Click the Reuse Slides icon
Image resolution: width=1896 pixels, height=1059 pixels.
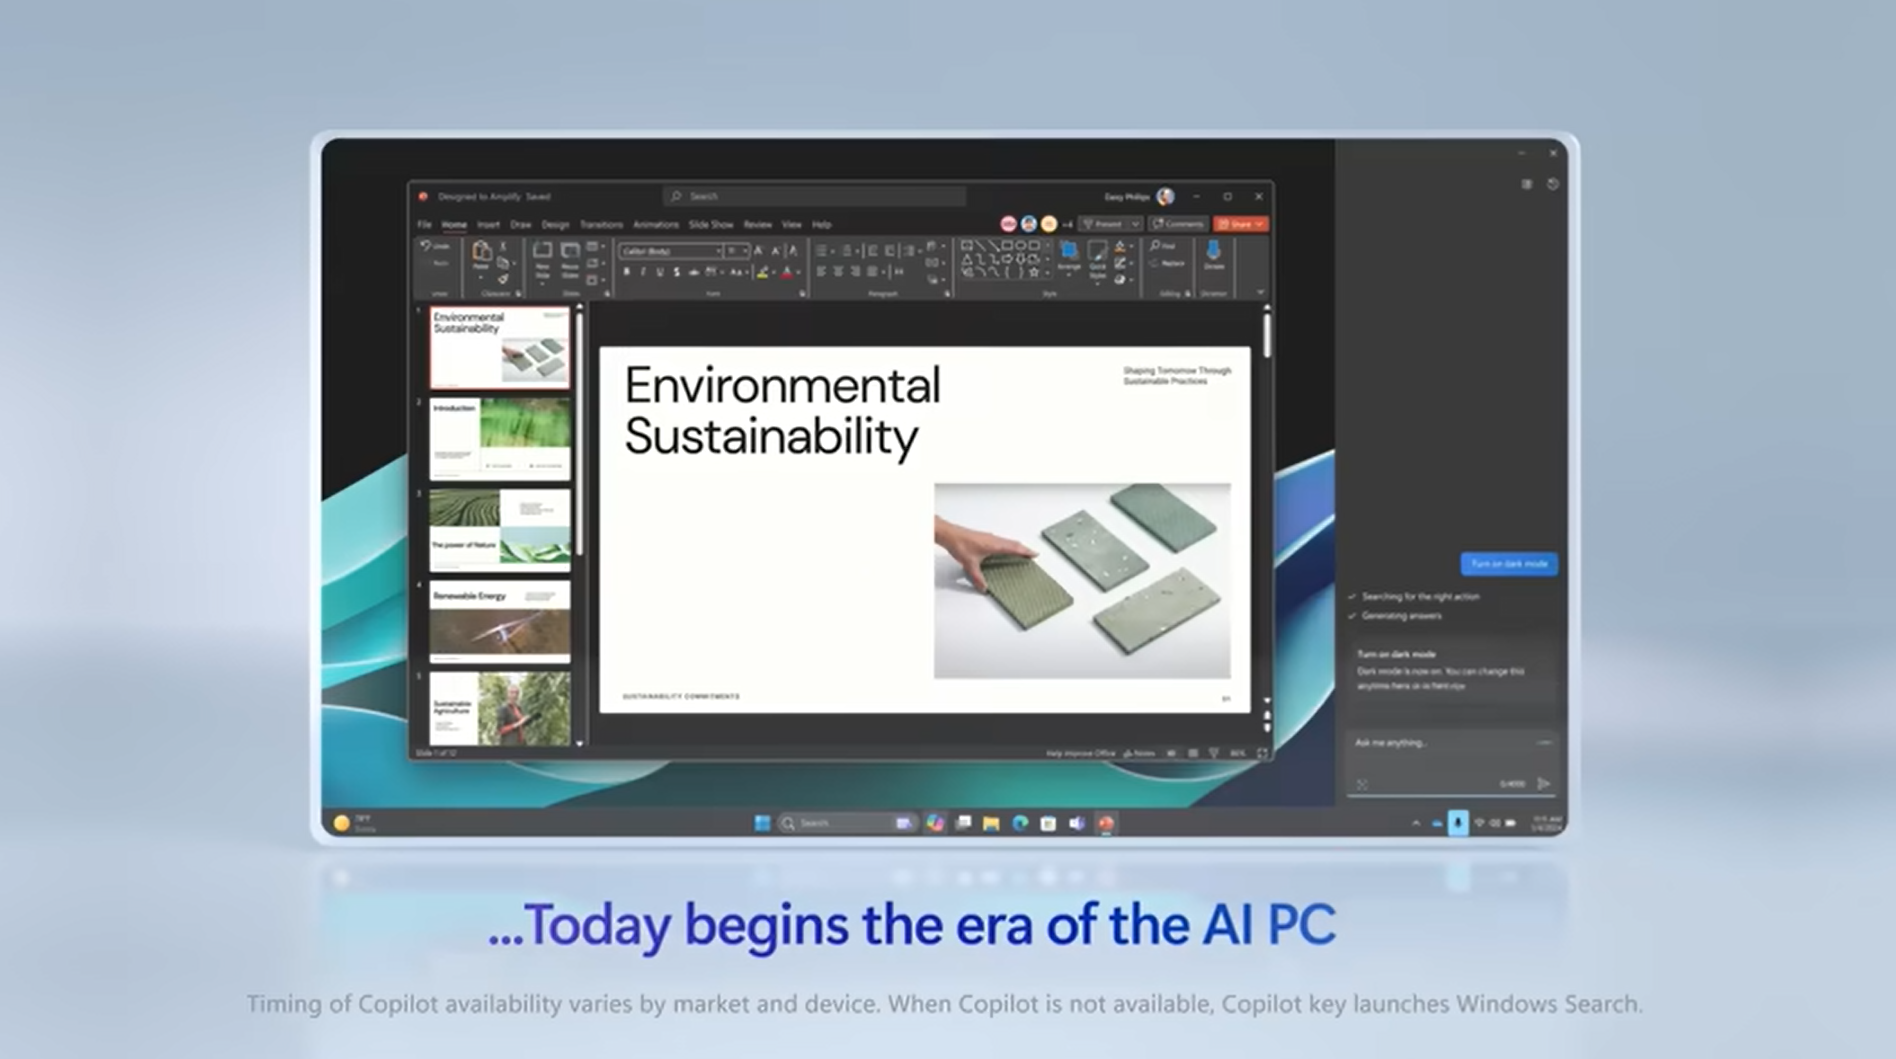point(570,251)
